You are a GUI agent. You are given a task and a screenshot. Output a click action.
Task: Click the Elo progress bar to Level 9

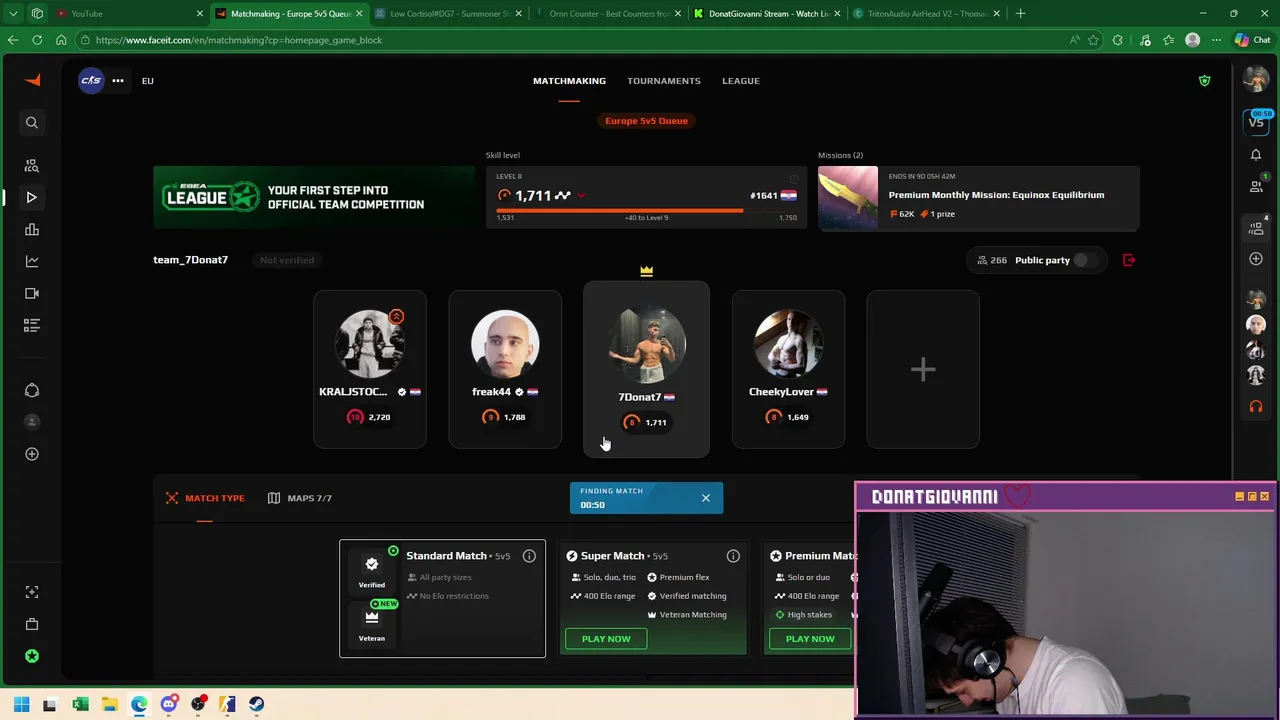pyautogui.click(x=646, y=210)
